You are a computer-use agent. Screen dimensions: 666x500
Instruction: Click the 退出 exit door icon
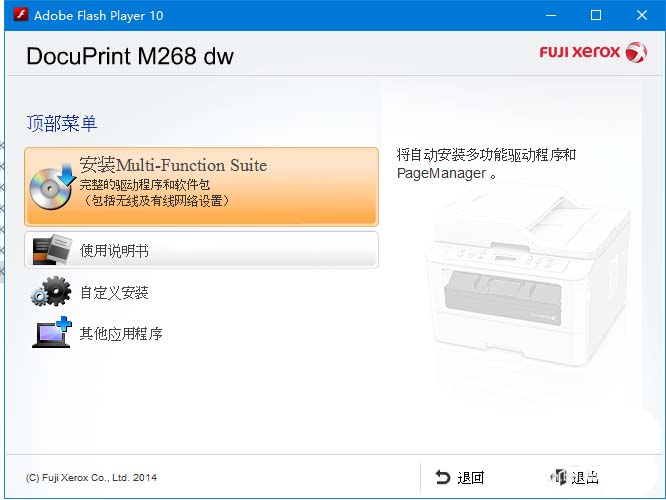(x=559, y=478)
